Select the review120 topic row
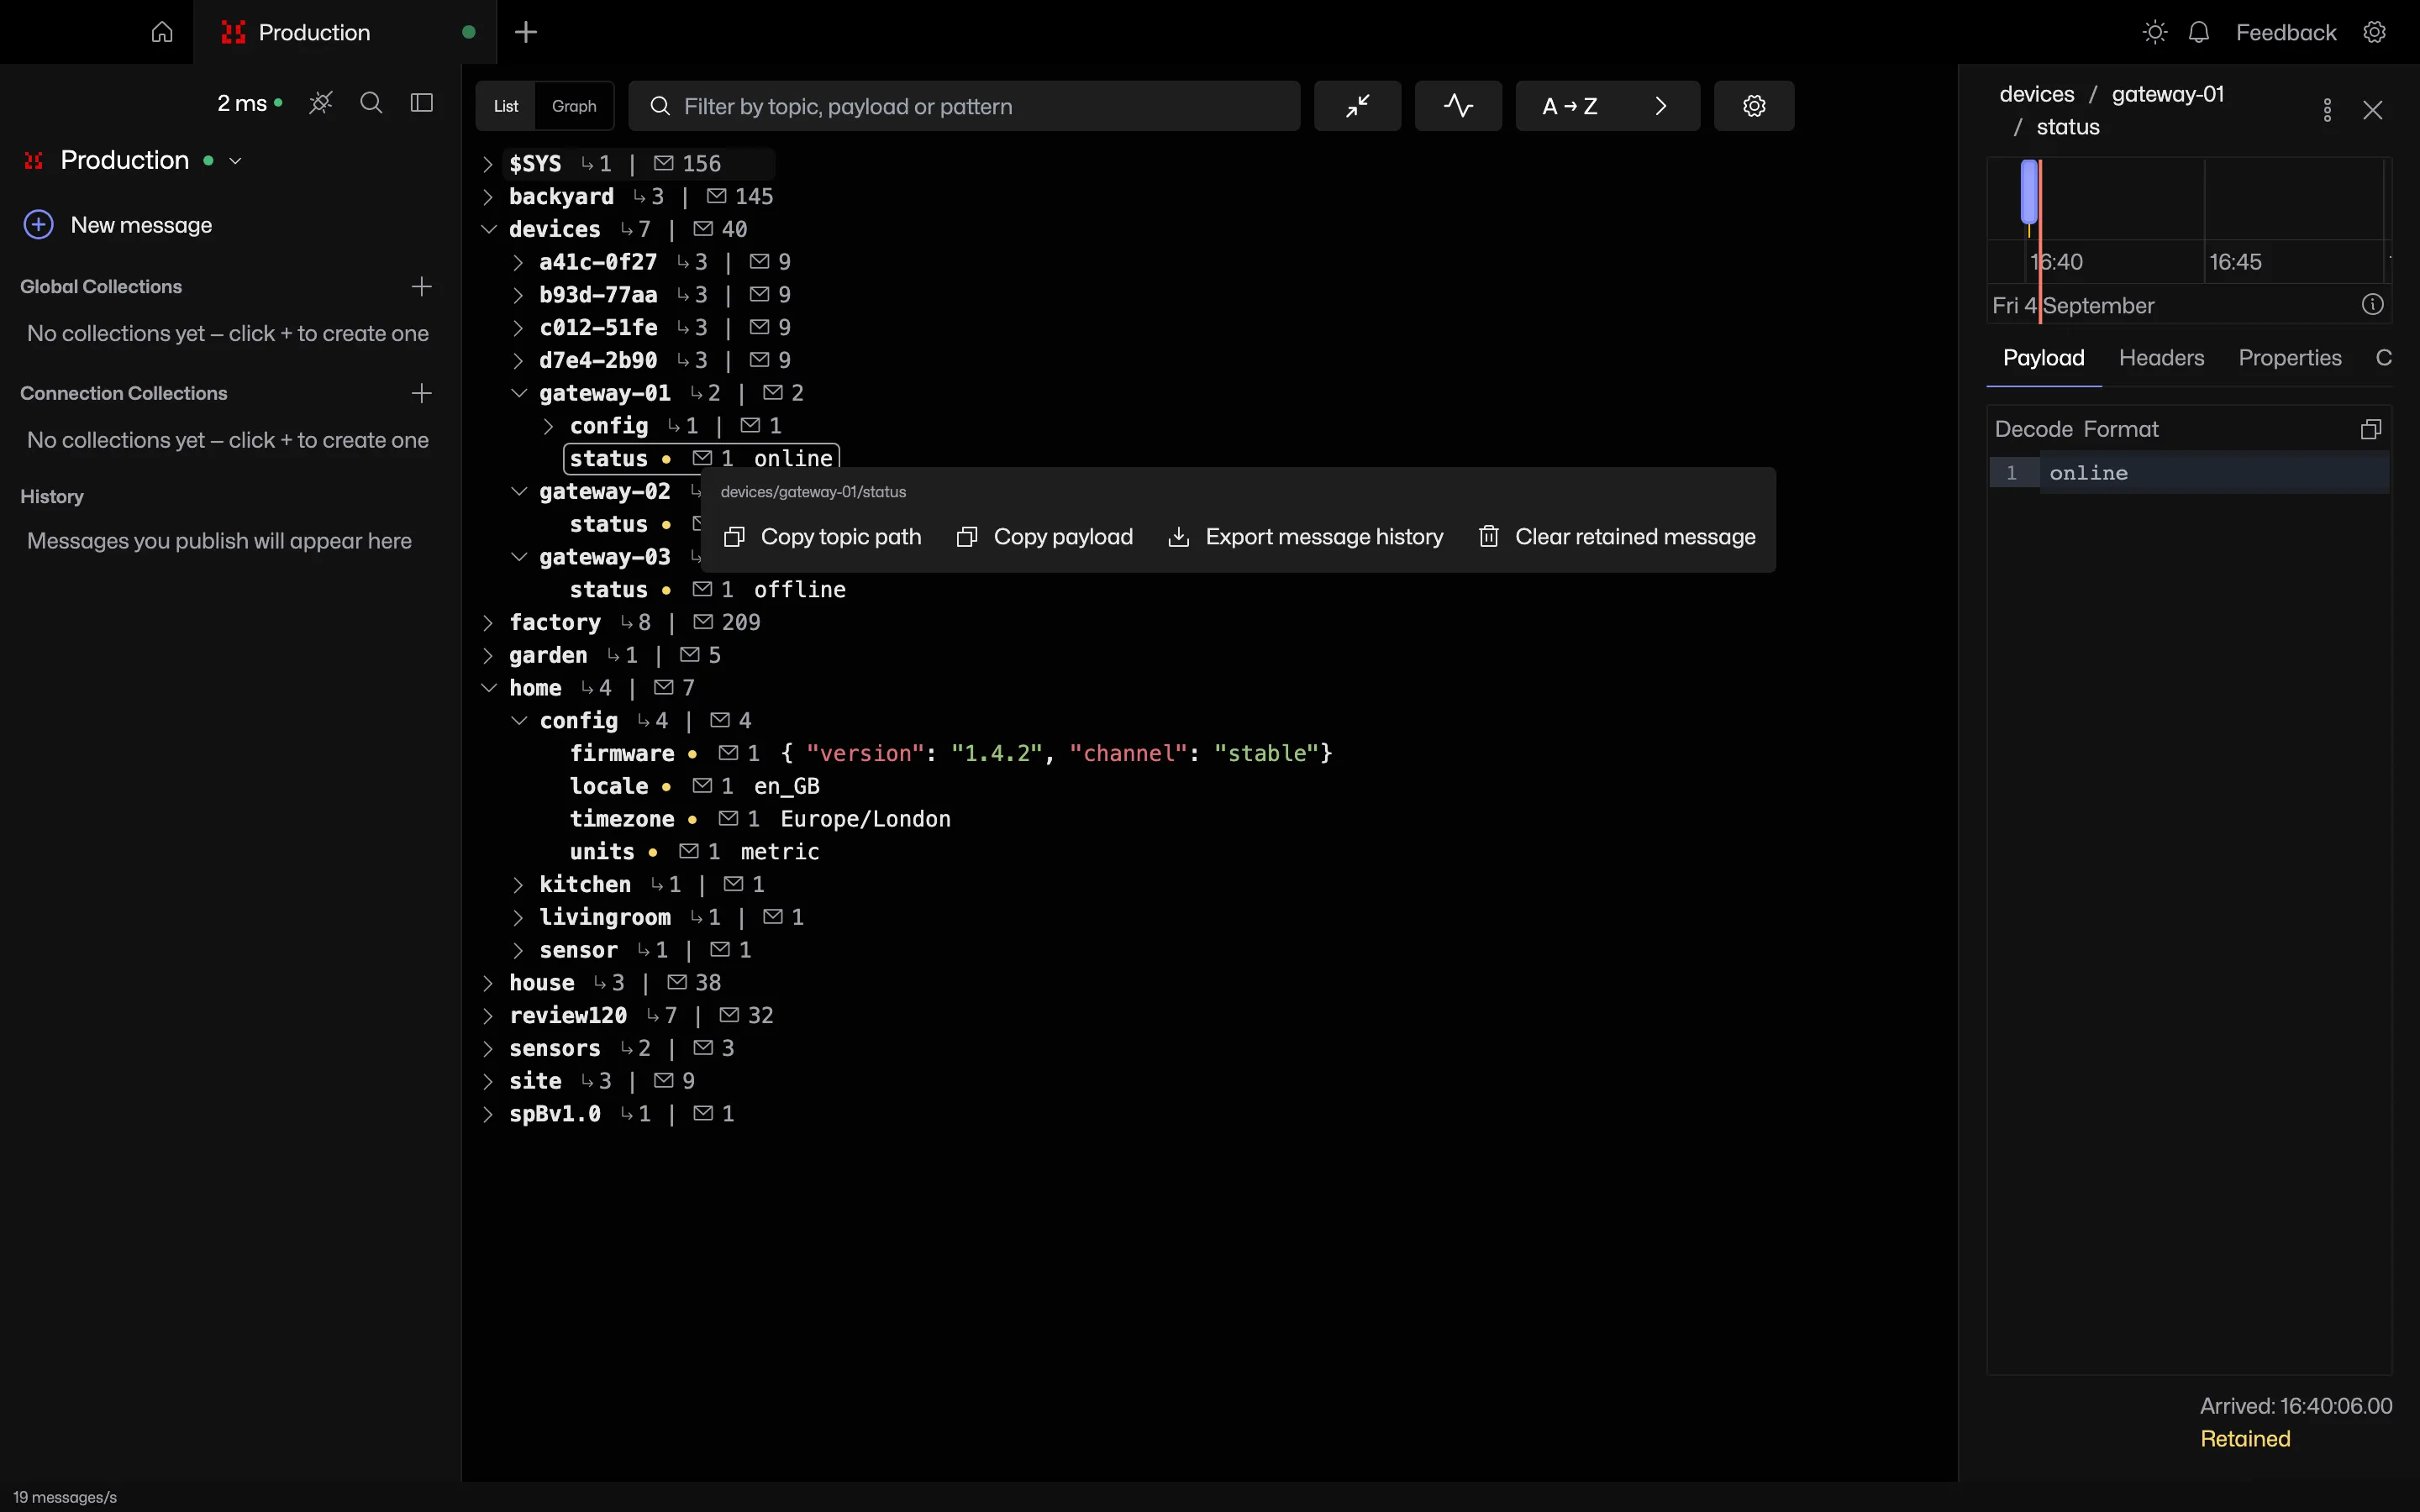 [x=641, y=1016]
